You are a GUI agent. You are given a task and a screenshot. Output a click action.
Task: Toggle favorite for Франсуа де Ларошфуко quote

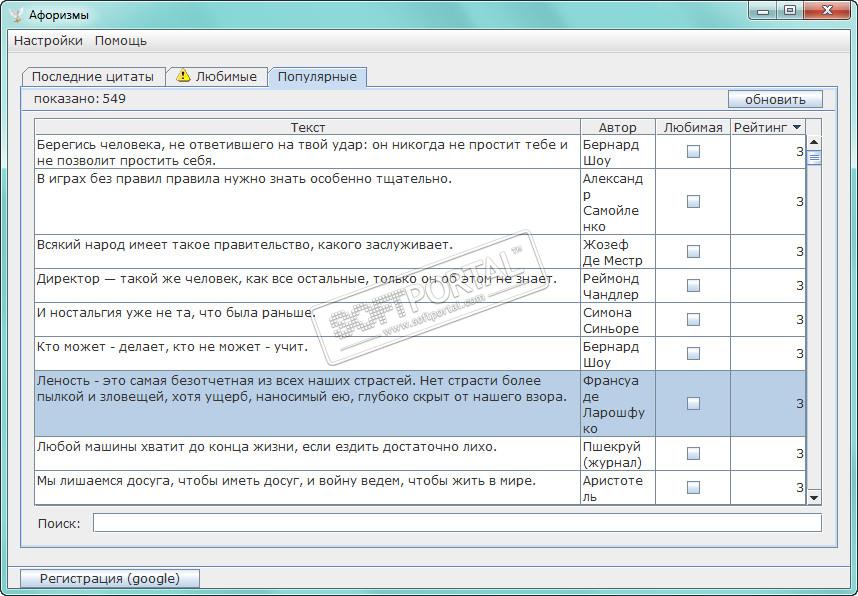(693, 403)
